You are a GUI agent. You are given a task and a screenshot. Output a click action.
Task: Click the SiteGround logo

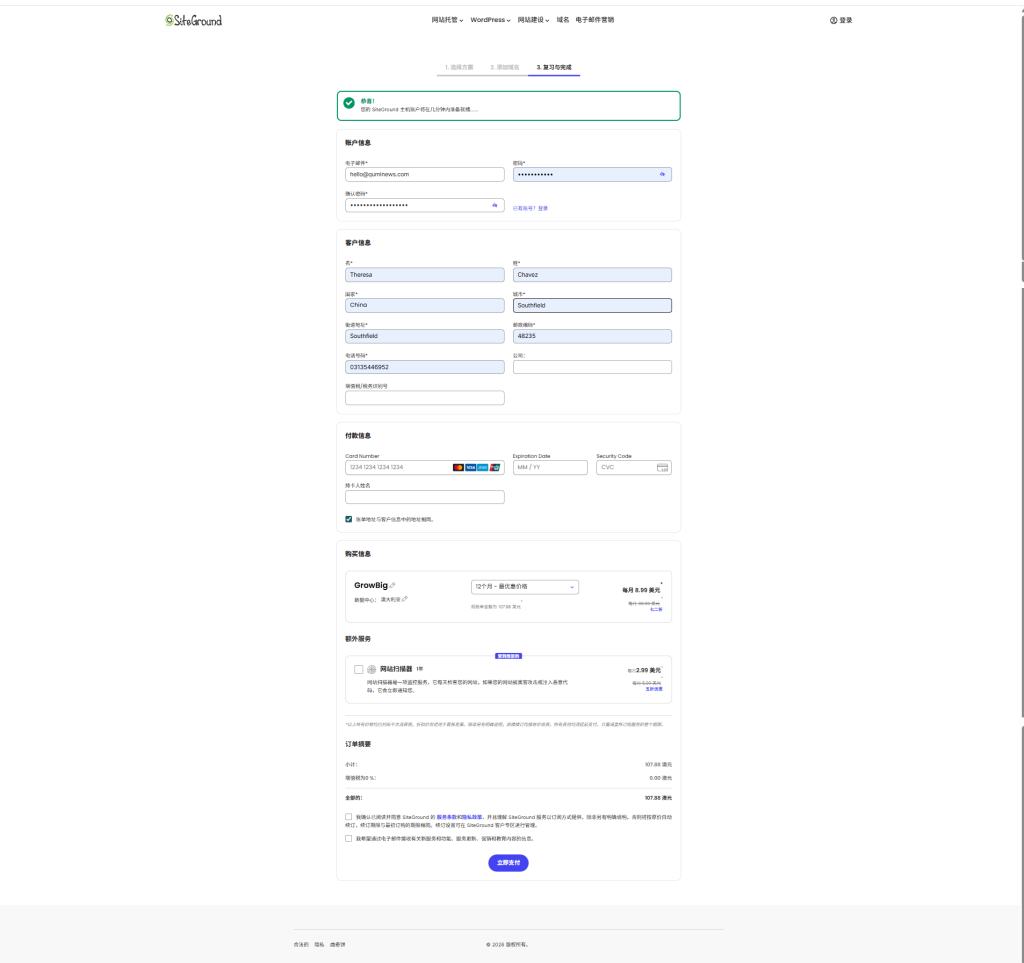coord(194,20)
